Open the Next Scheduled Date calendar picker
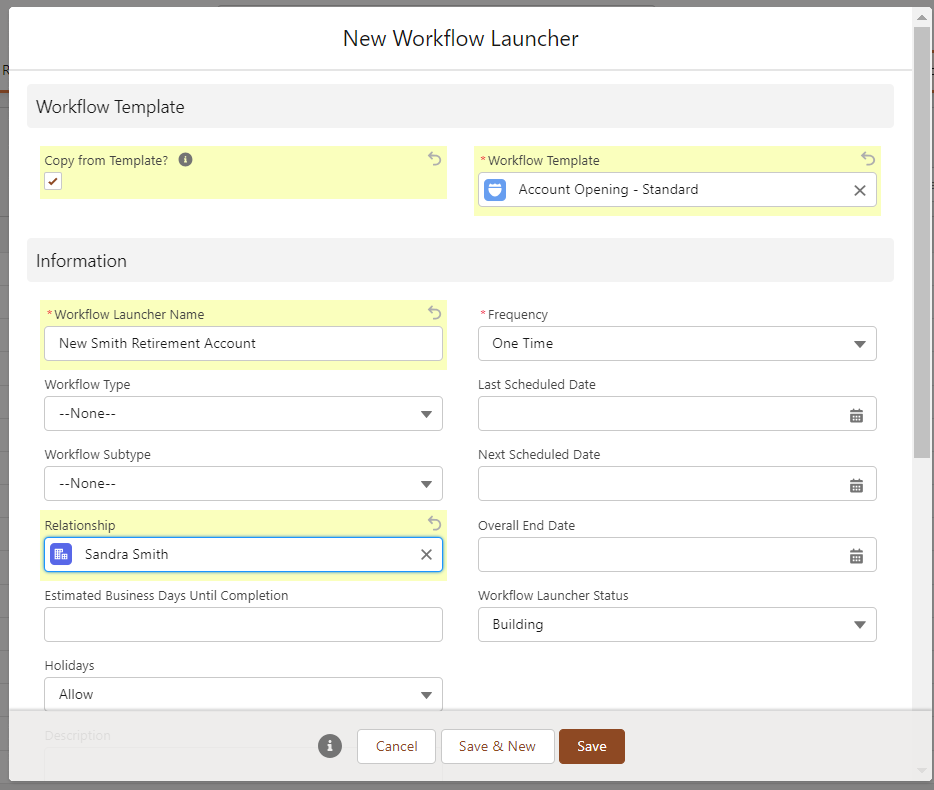 (856, 486)
